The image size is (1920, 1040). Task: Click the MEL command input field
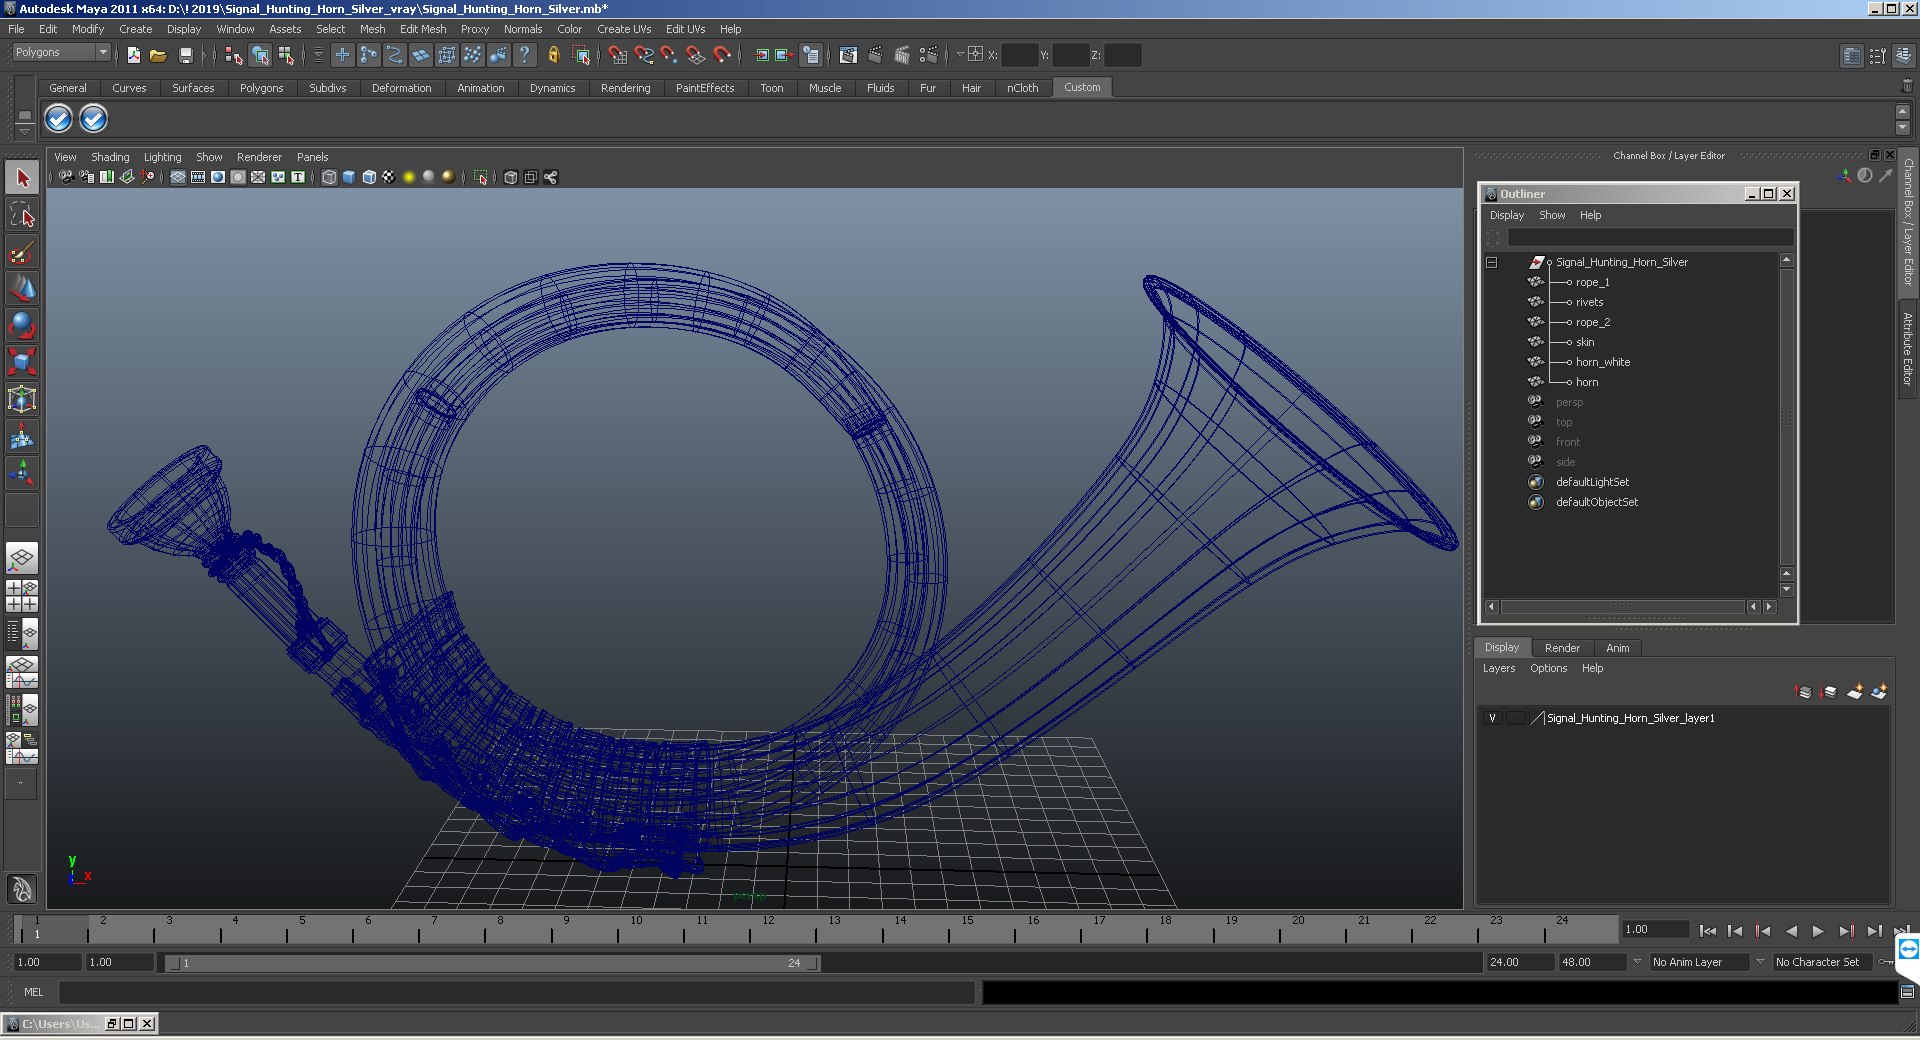(516, 992)
